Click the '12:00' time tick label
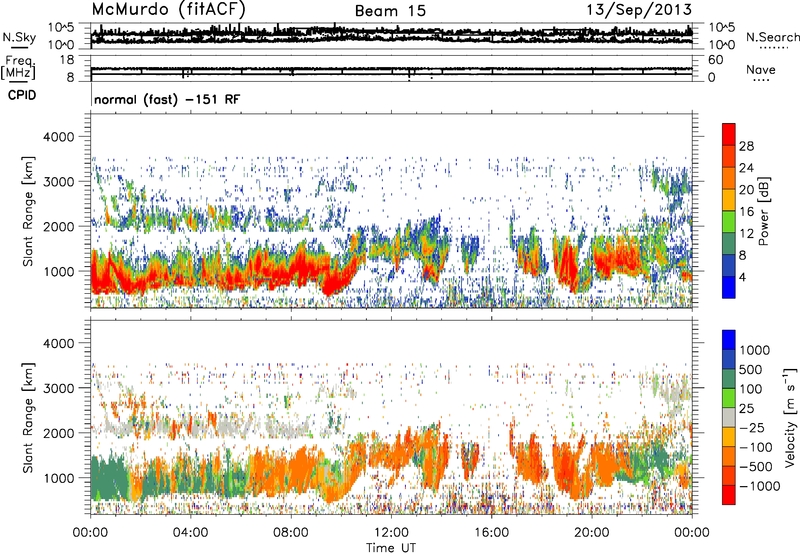This screenshot has height=554, width=800. (x=391, y=533)
